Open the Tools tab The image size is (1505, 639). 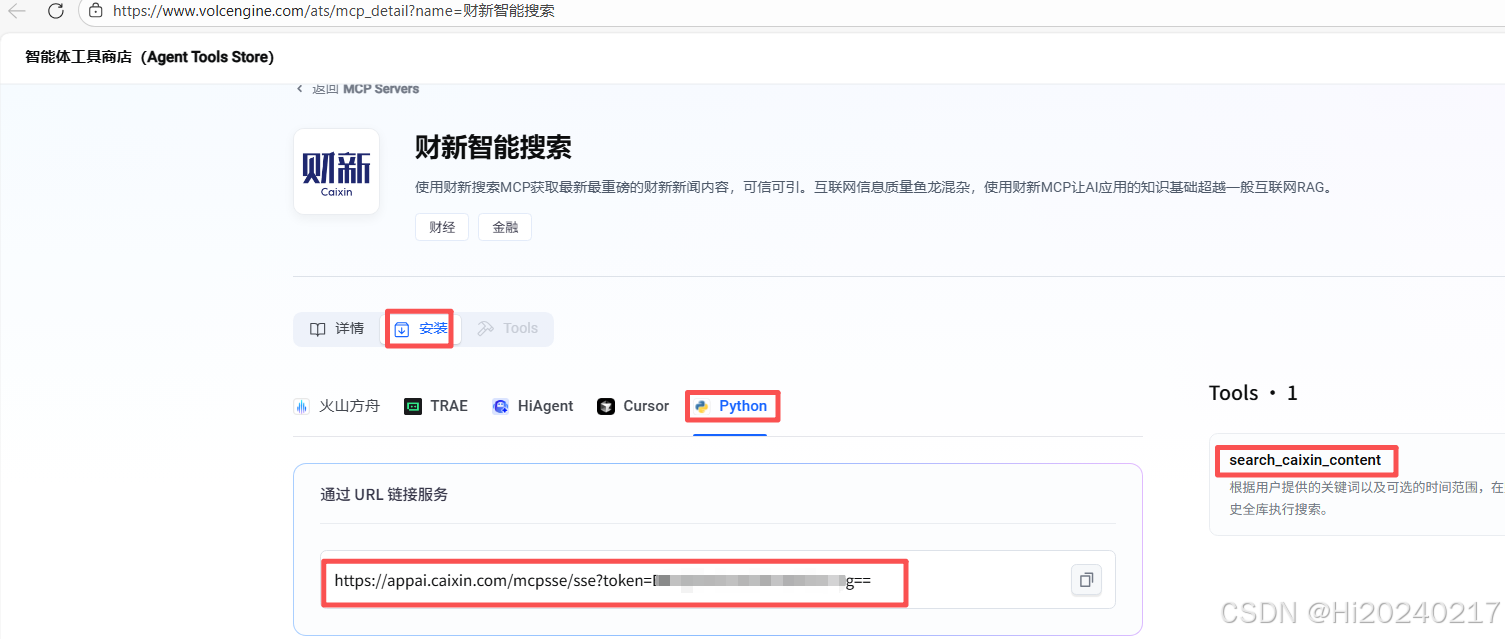pyautogui.click(x=507, y=328)
